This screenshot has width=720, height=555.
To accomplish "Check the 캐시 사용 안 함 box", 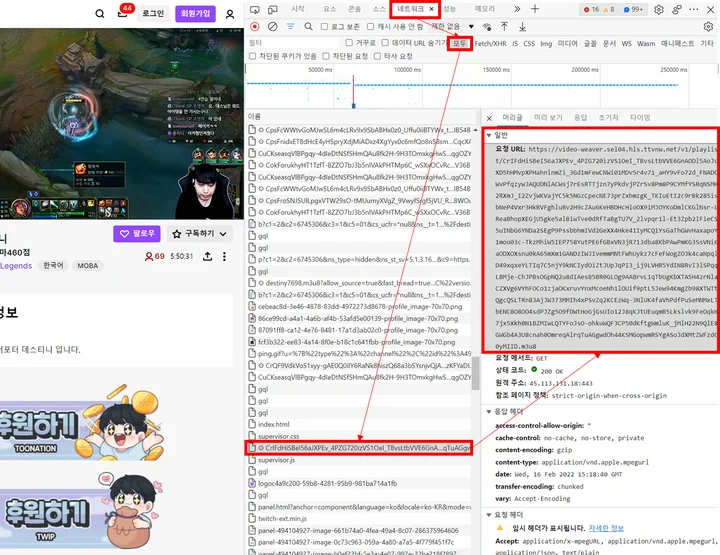I will tap(374, 26).
